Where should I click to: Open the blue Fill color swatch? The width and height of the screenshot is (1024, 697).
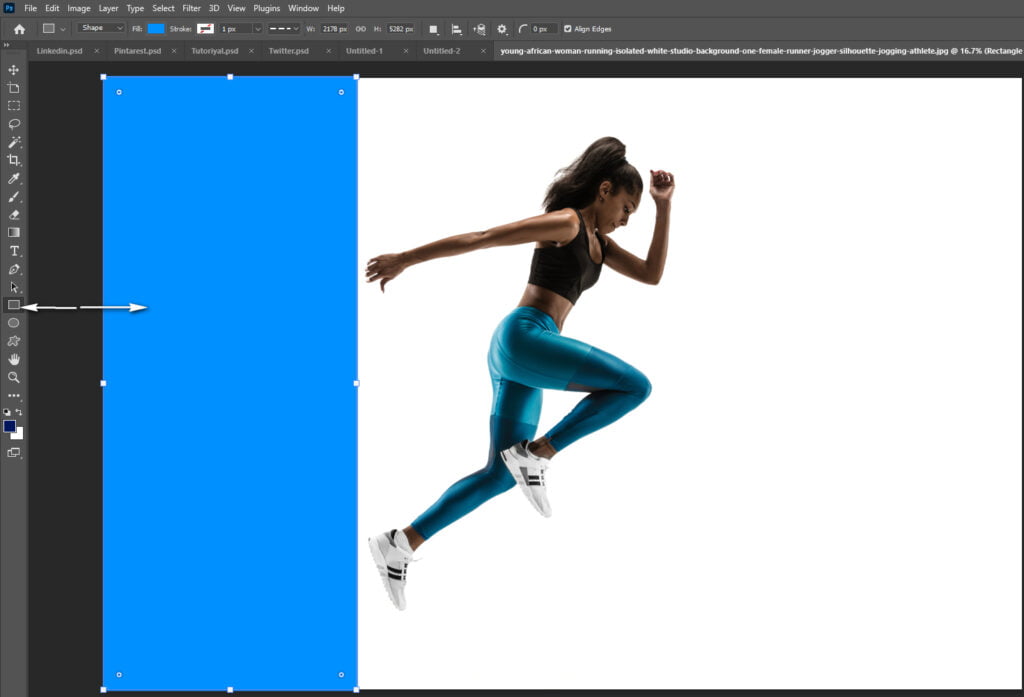[x=156, y=29]
